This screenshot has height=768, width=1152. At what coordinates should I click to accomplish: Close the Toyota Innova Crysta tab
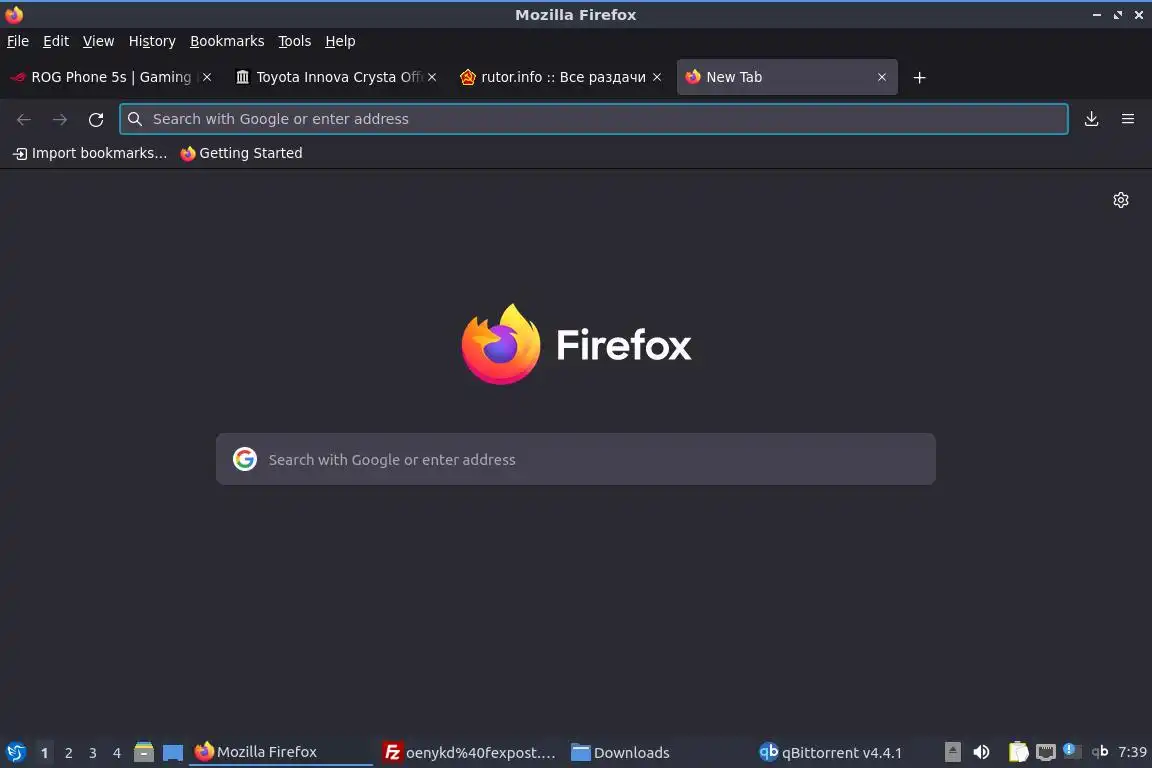pyautogui.click(x=432, y=77)
